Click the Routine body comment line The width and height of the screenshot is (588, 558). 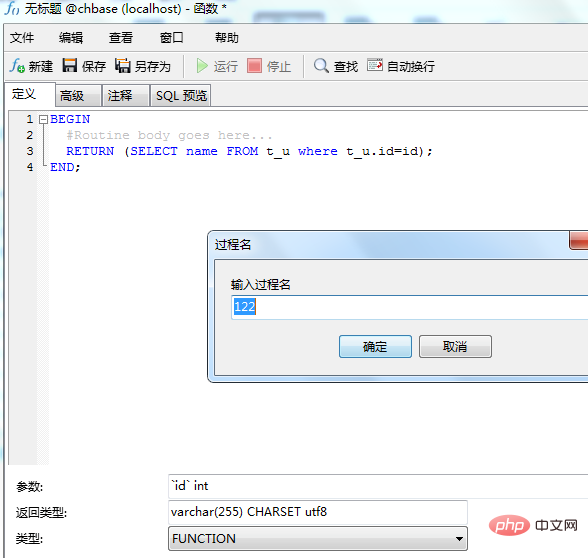click(x=169, y=135)
